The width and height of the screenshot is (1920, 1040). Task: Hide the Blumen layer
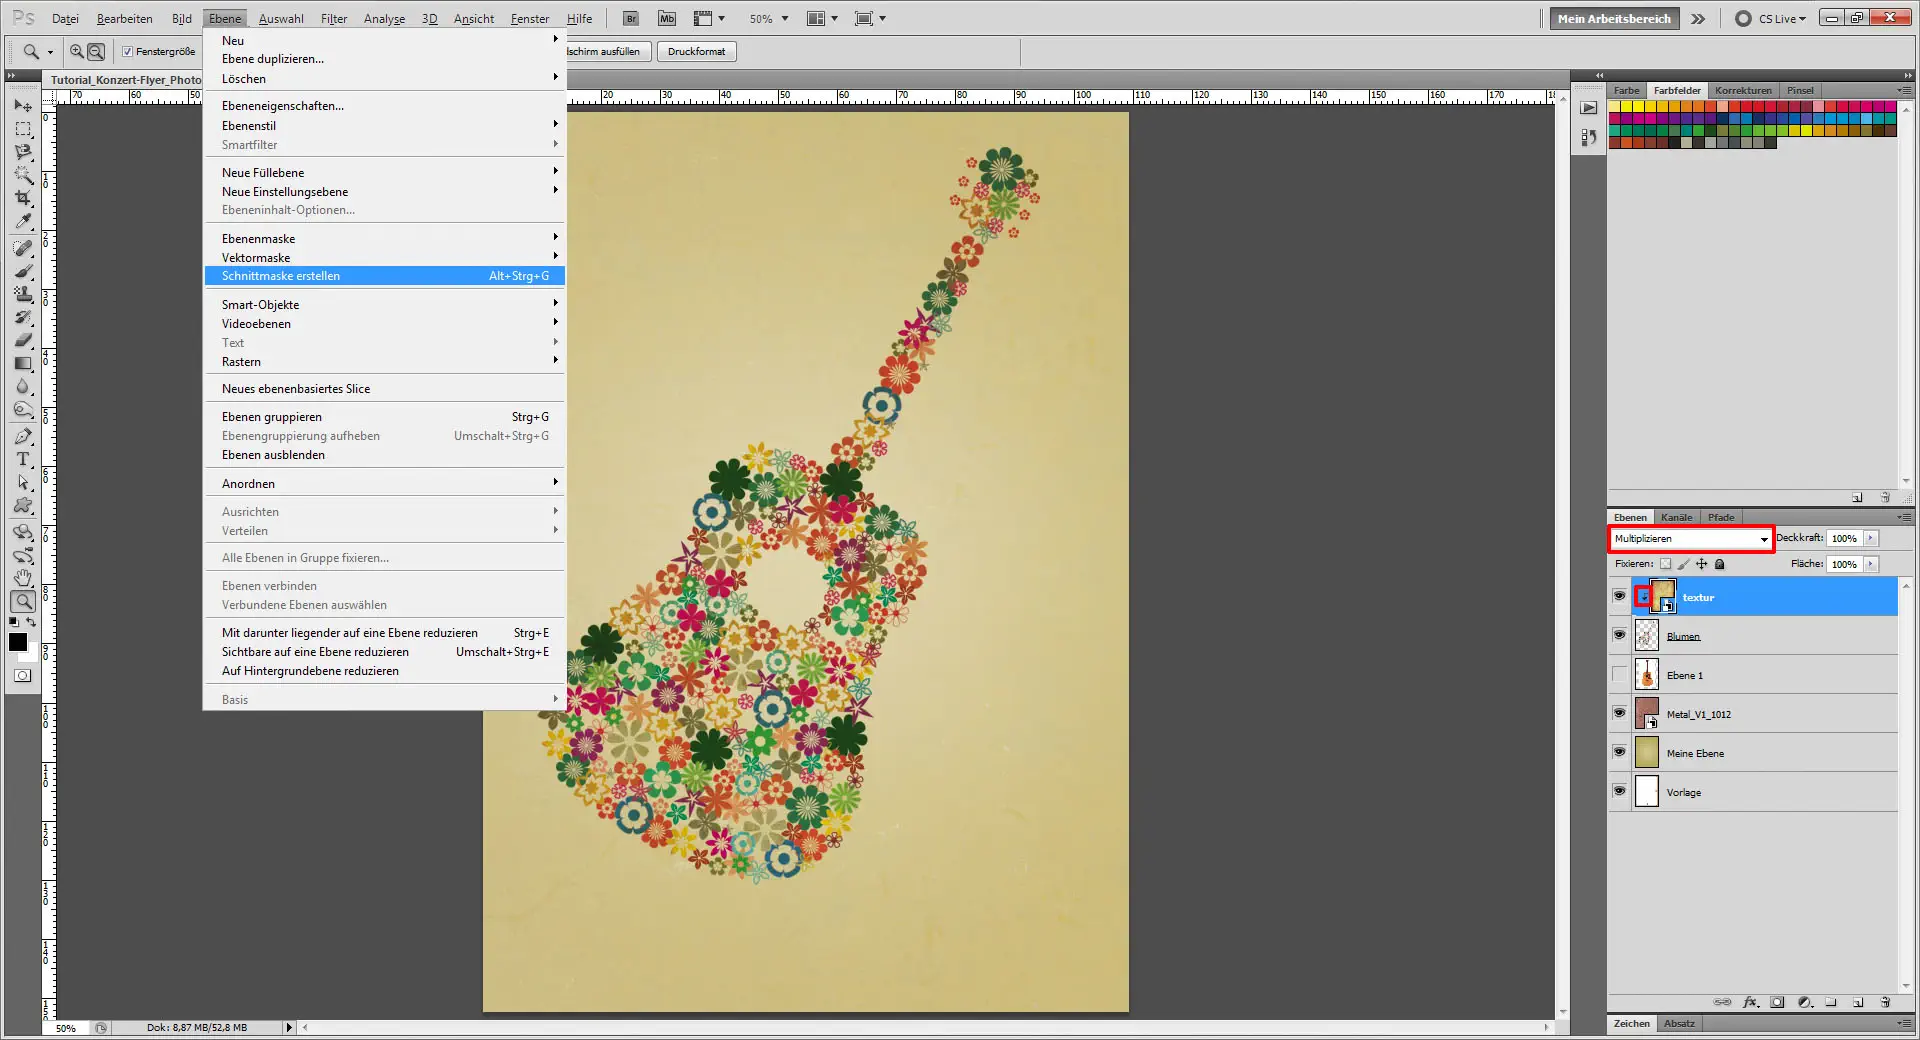tap(1619, 635)
